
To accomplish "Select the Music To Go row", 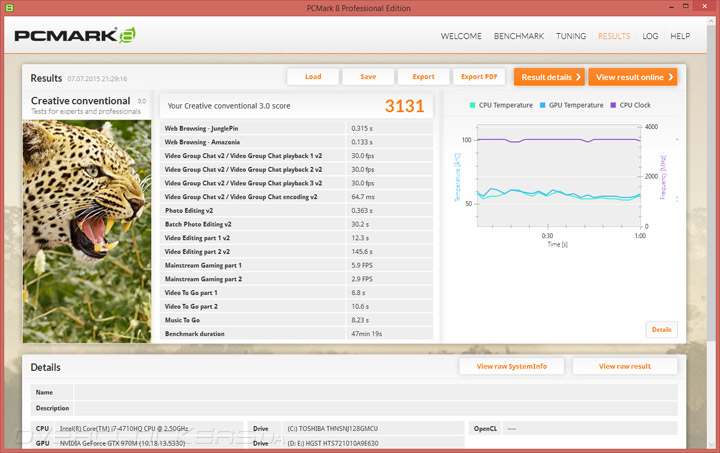I will click(296, 320).
